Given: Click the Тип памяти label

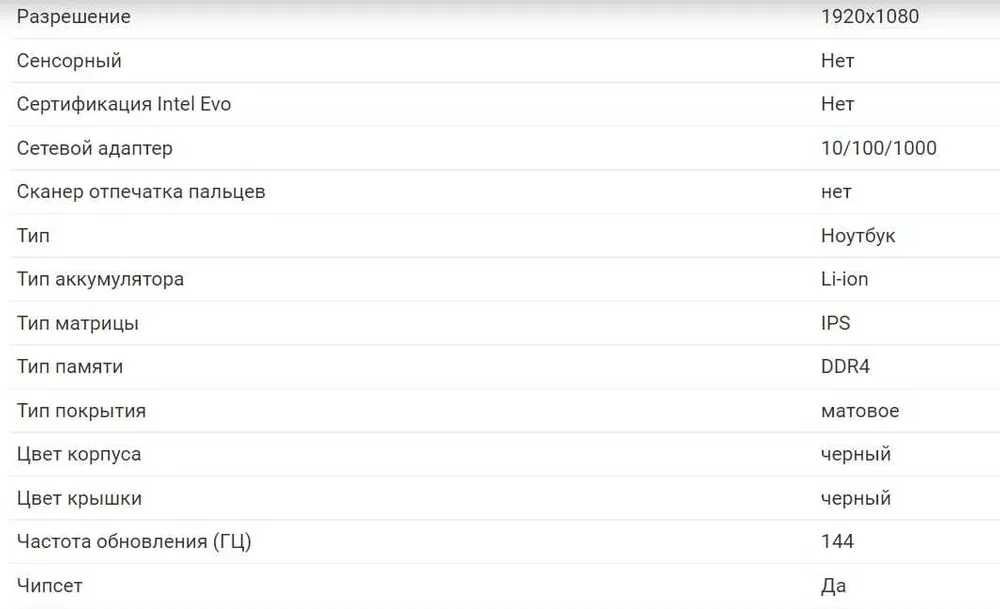Looking at the screenshot, I should [70, 367].
